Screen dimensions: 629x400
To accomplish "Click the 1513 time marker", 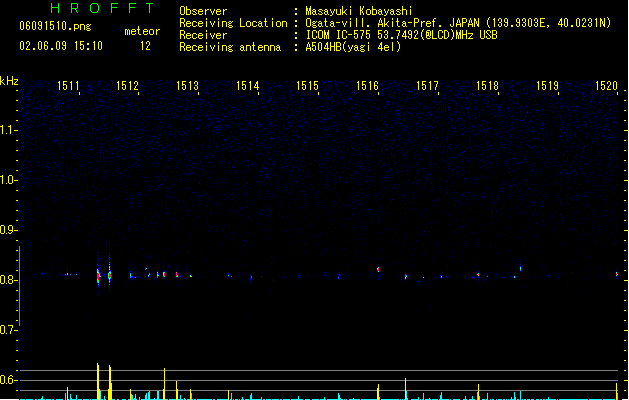I will 187,86.
